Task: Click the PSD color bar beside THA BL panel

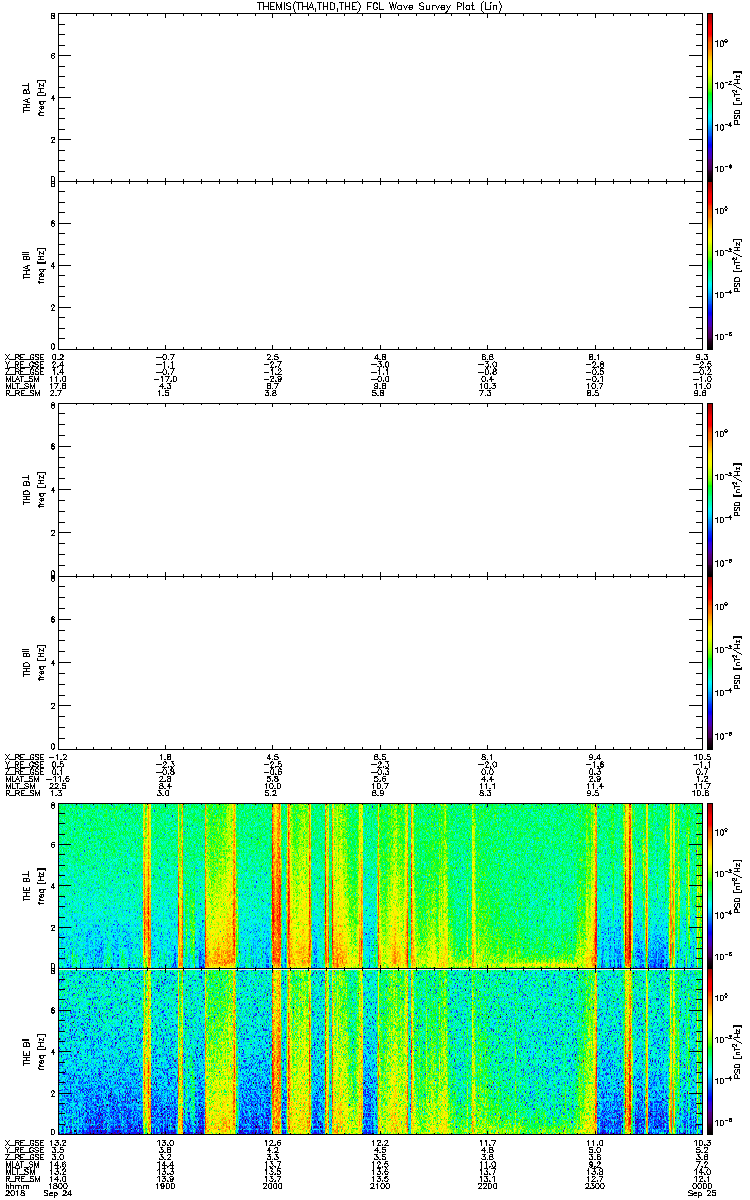Action: click(710, 97)
